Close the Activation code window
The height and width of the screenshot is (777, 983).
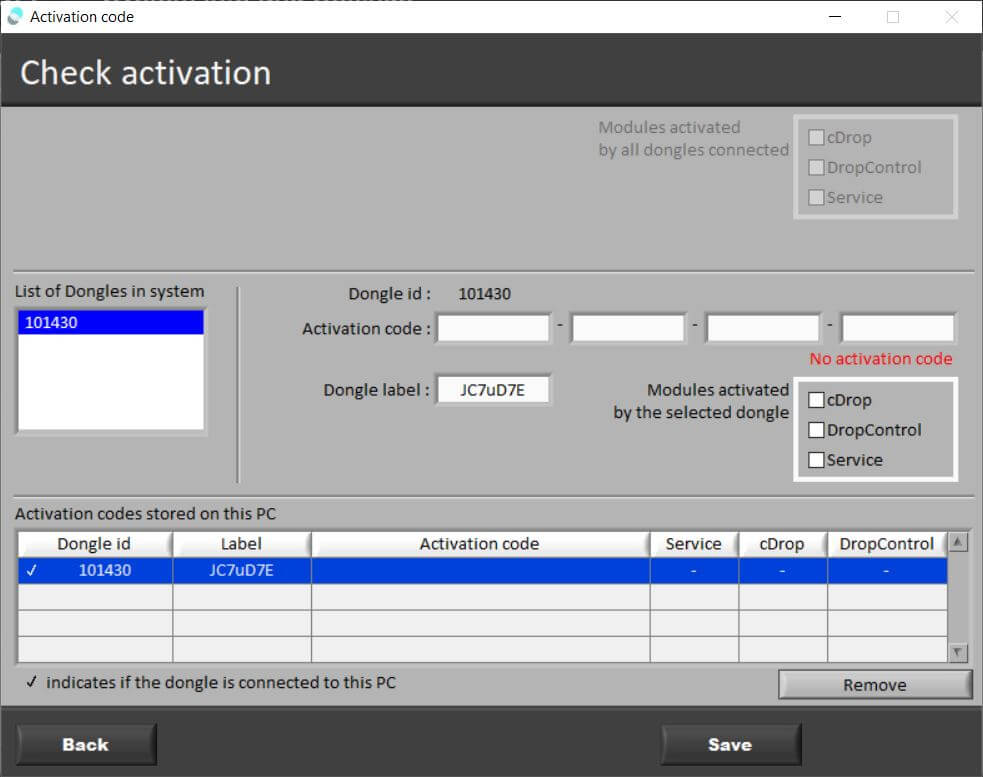point(951,16)
